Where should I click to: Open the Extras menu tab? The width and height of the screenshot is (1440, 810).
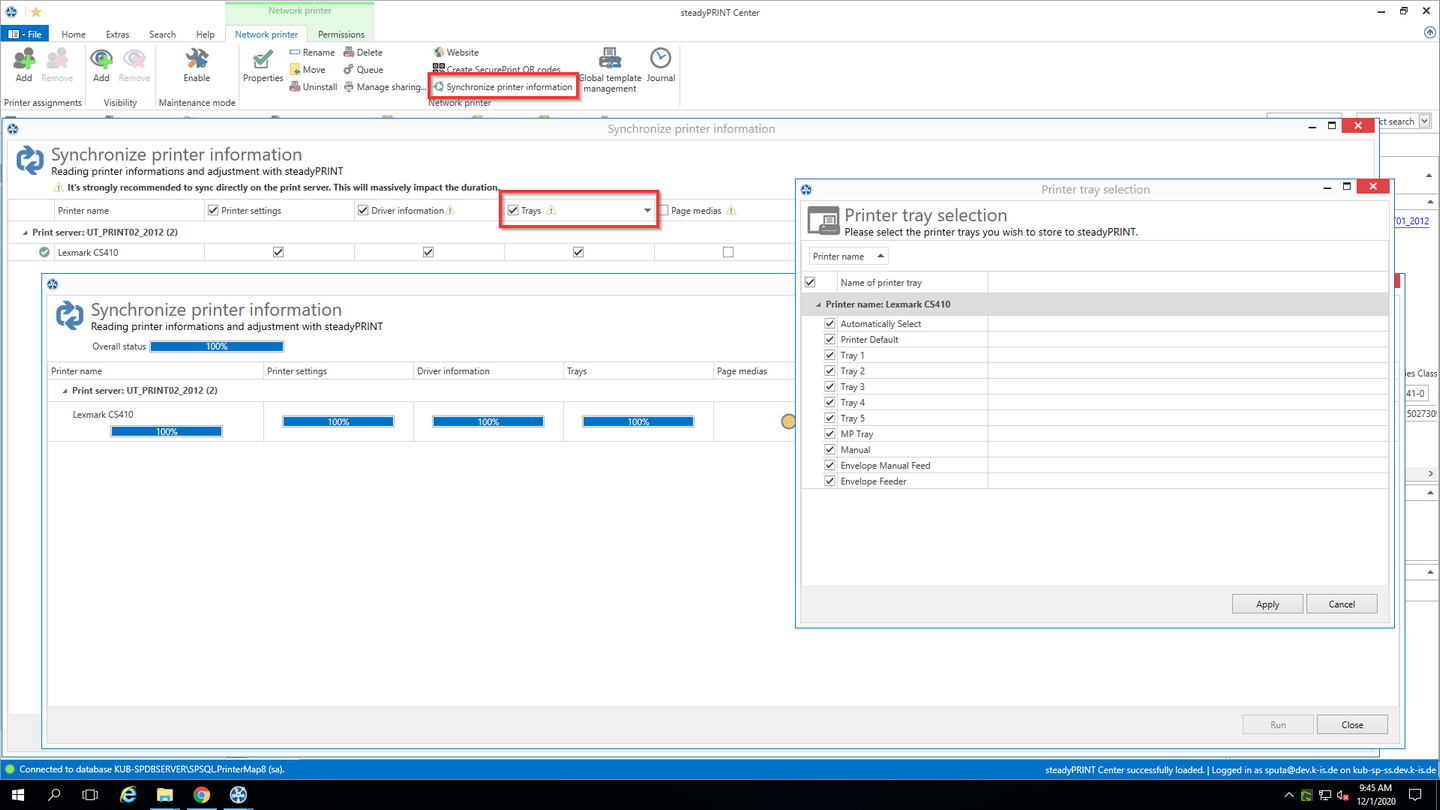tap(117, 34)
